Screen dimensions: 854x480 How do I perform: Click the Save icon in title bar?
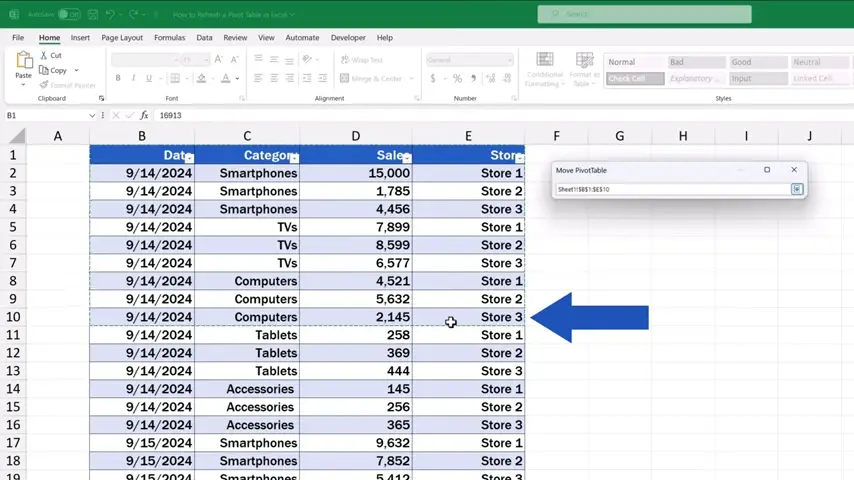(x=95, y=15)
